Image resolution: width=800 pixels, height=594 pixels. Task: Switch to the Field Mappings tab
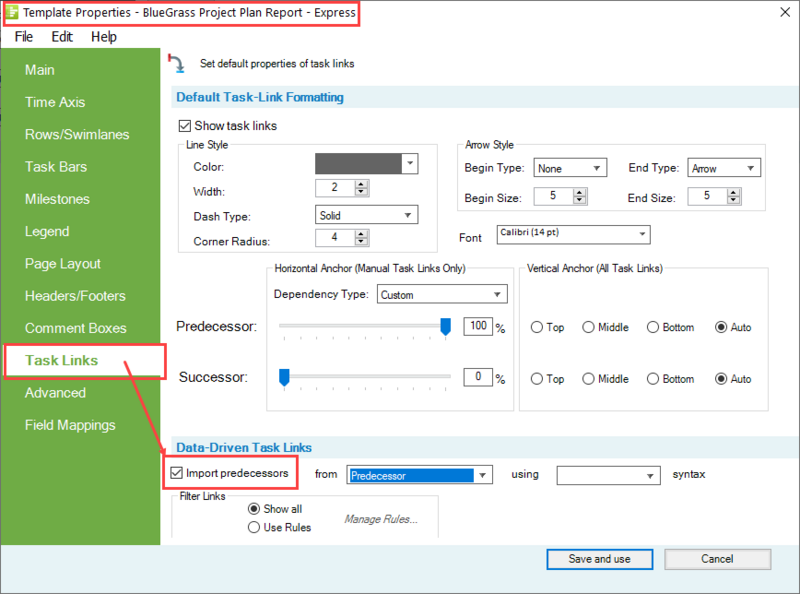70,425
